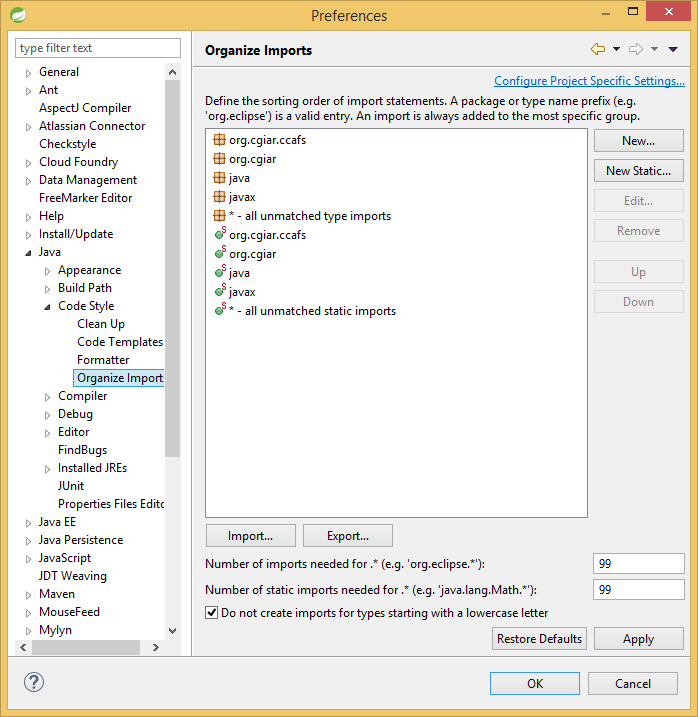Click the help question mark icon
The height and width of the screenshot is (717, 698).
34,682
